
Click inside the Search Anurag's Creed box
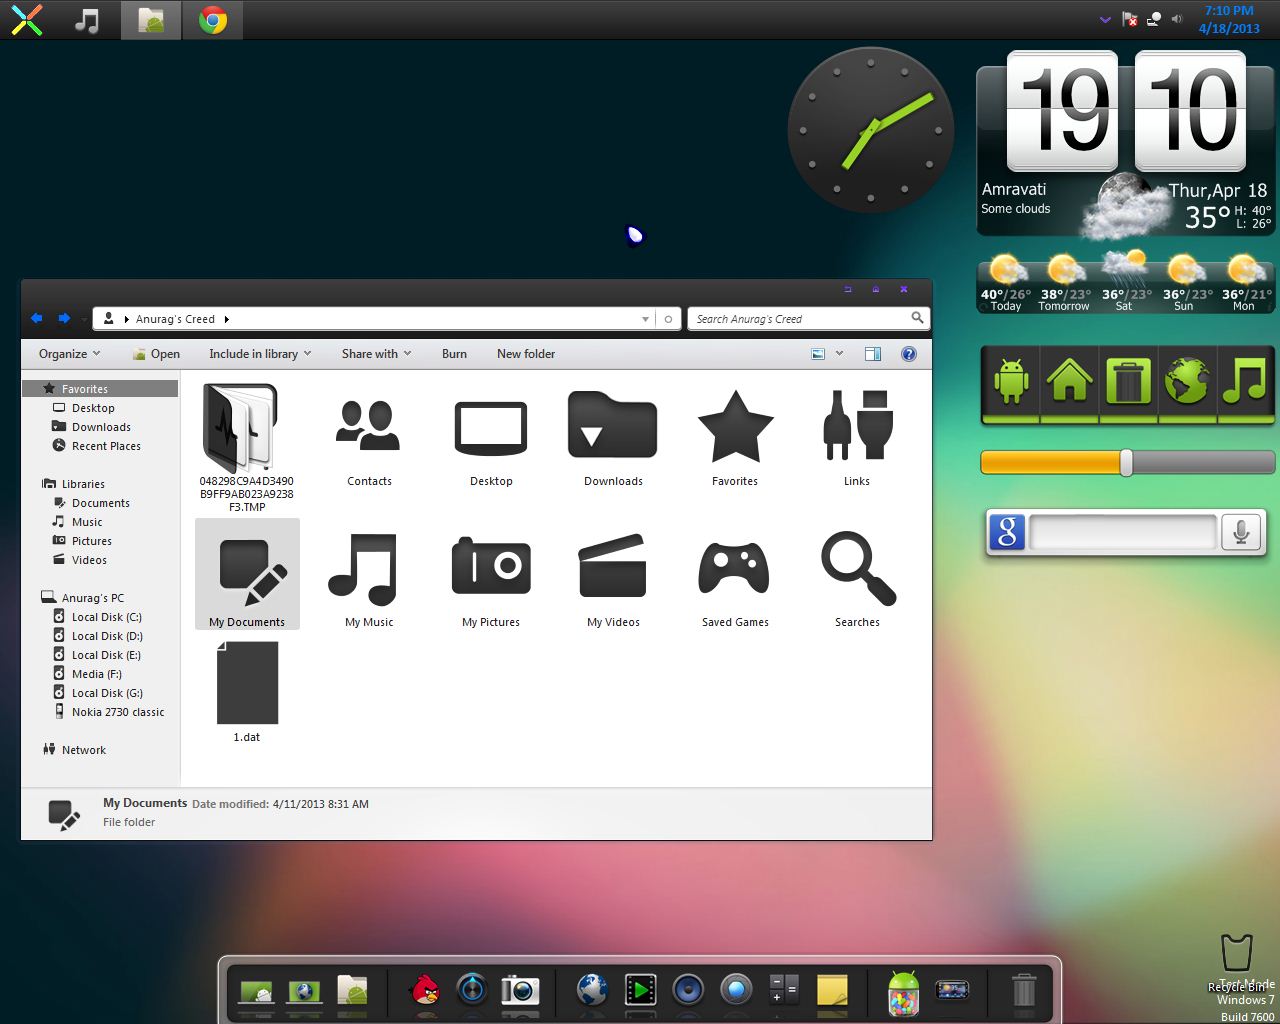point(800,318)
